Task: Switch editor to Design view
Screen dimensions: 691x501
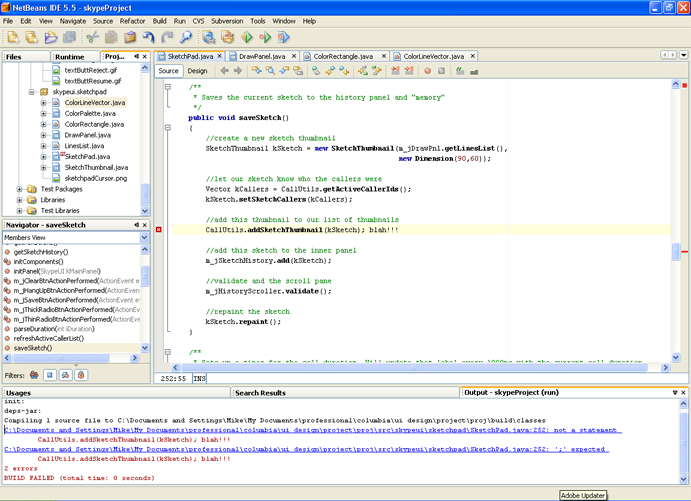Action: coord(197,71)
